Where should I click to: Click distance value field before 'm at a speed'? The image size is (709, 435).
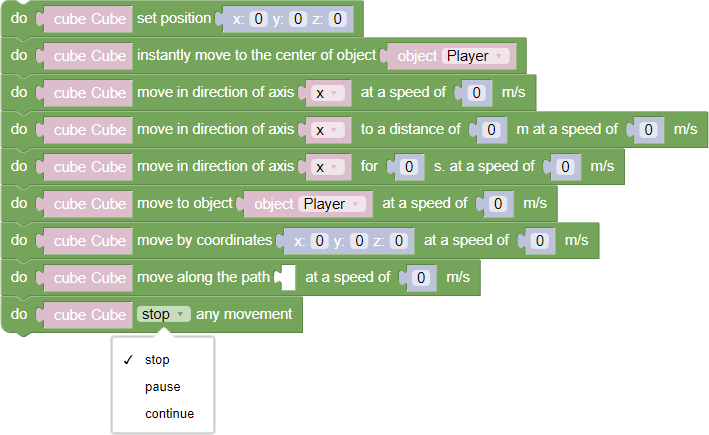tap(490, 130)
